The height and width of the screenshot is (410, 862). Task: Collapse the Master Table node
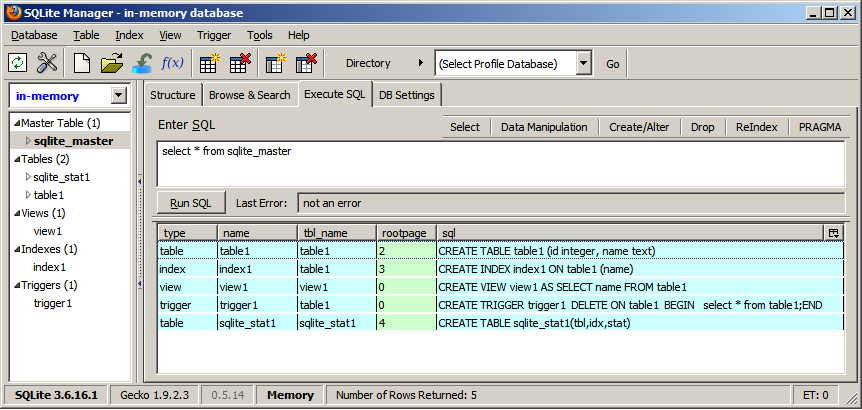(x=17, y=123)
